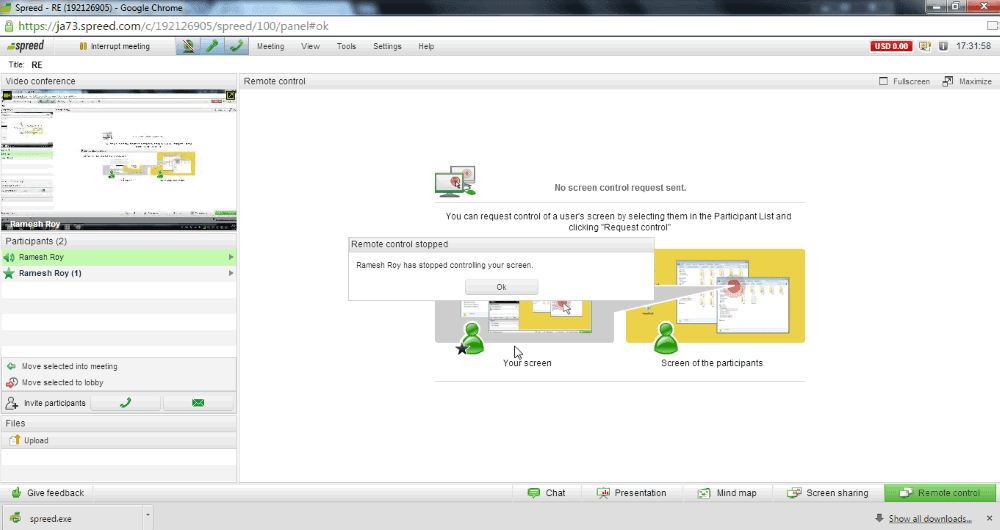This screenshot has height=530, width=1000.
Task: Click speaker icon beside Ramesh Roy
Action: 9,257
